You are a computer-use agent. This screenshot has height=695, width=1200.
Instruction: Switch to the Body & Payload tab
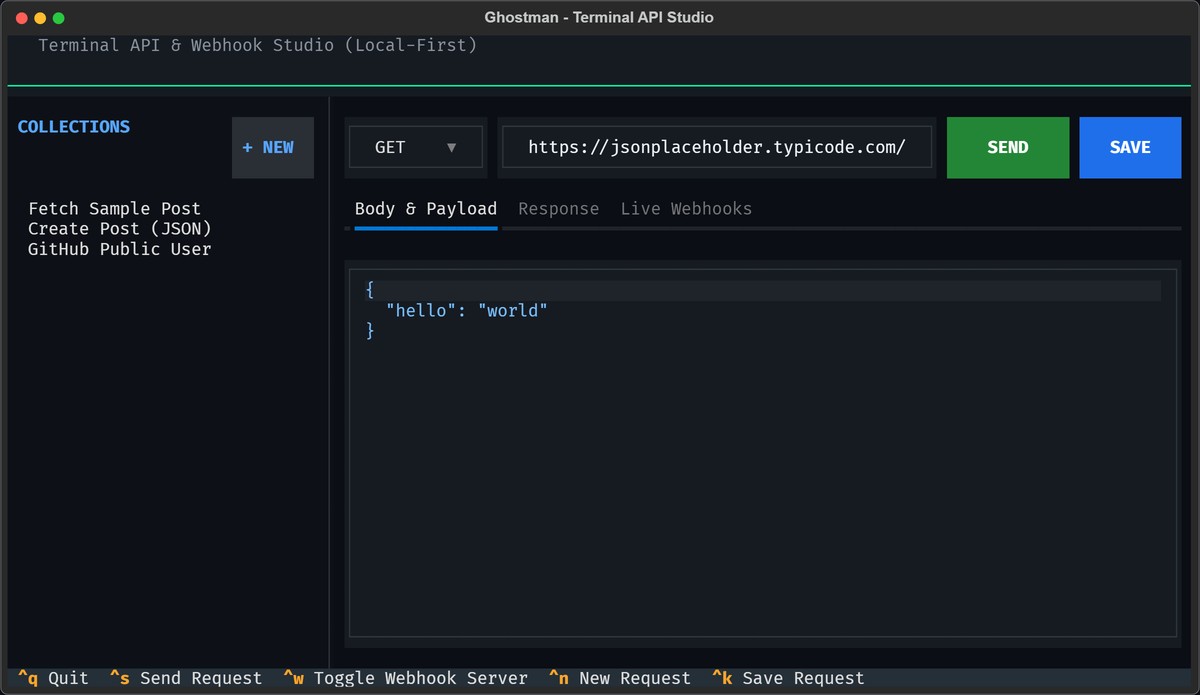click(426, 209)
